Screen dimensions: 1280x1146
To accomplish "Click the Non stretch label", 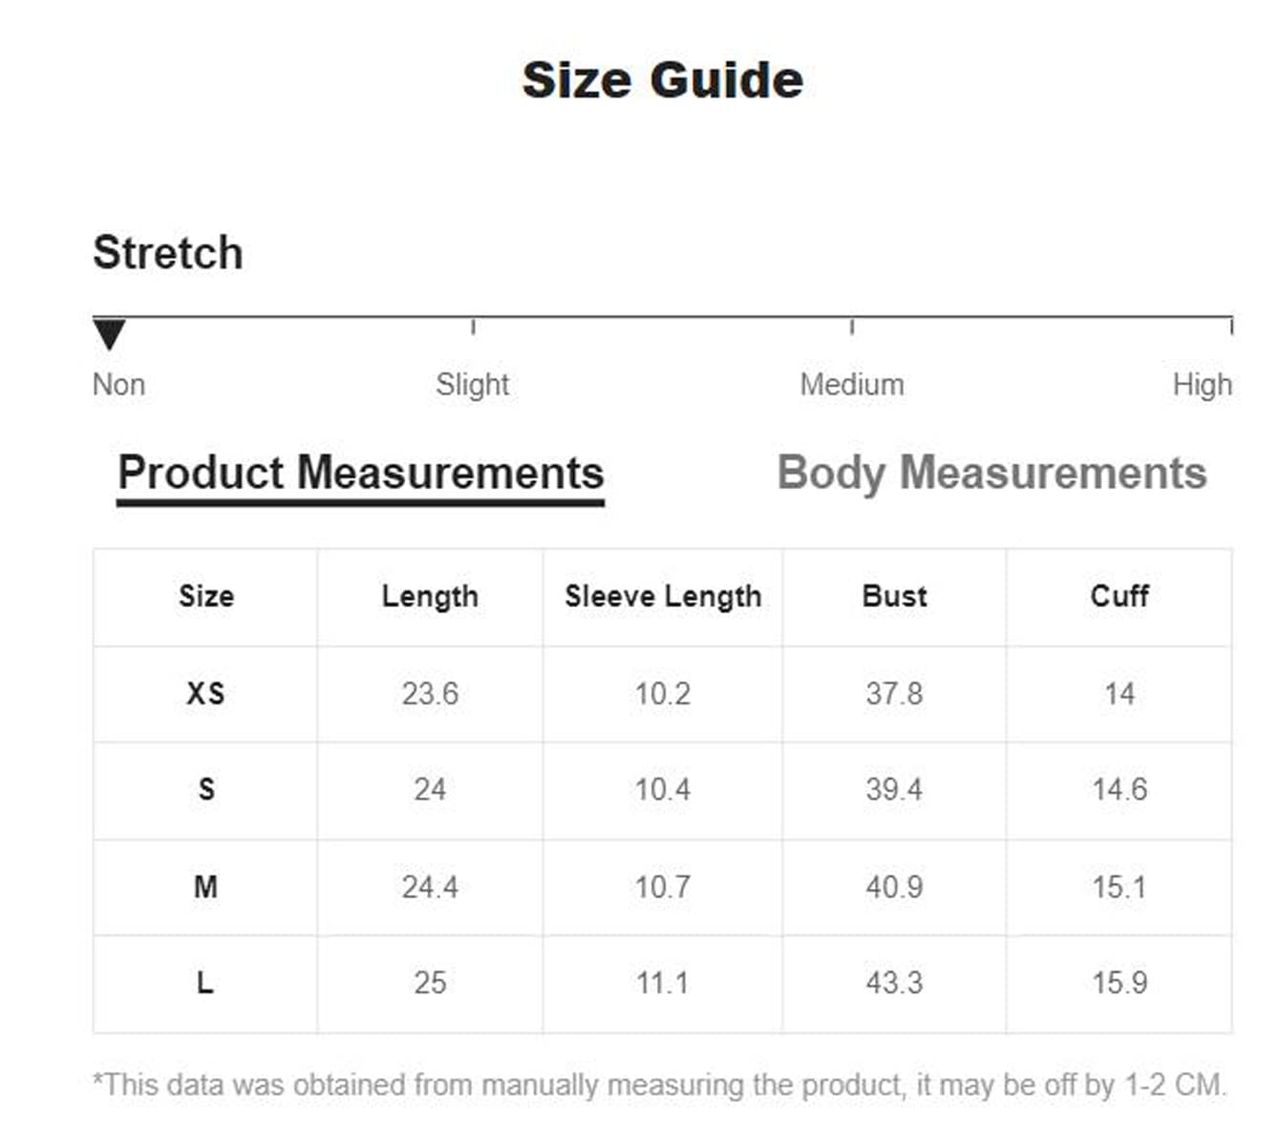I will pyautogui.click(x=119, y=385).
